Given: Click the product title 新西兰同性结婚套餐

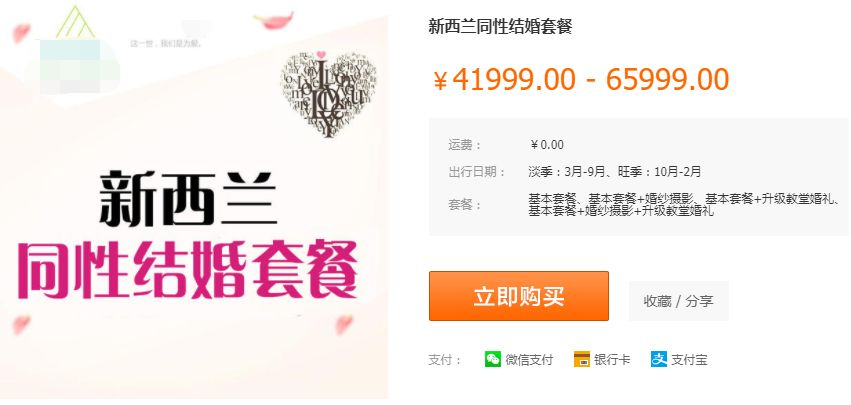Looking at the screenshot, I should 500,26.
